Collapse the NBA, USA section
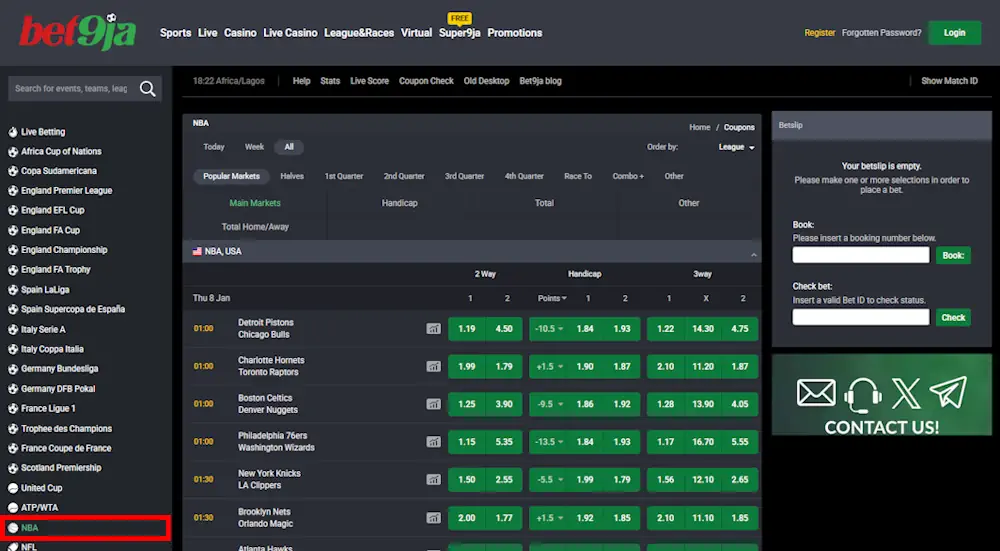Screen dimensions: 1000x551 click(754, 254)
